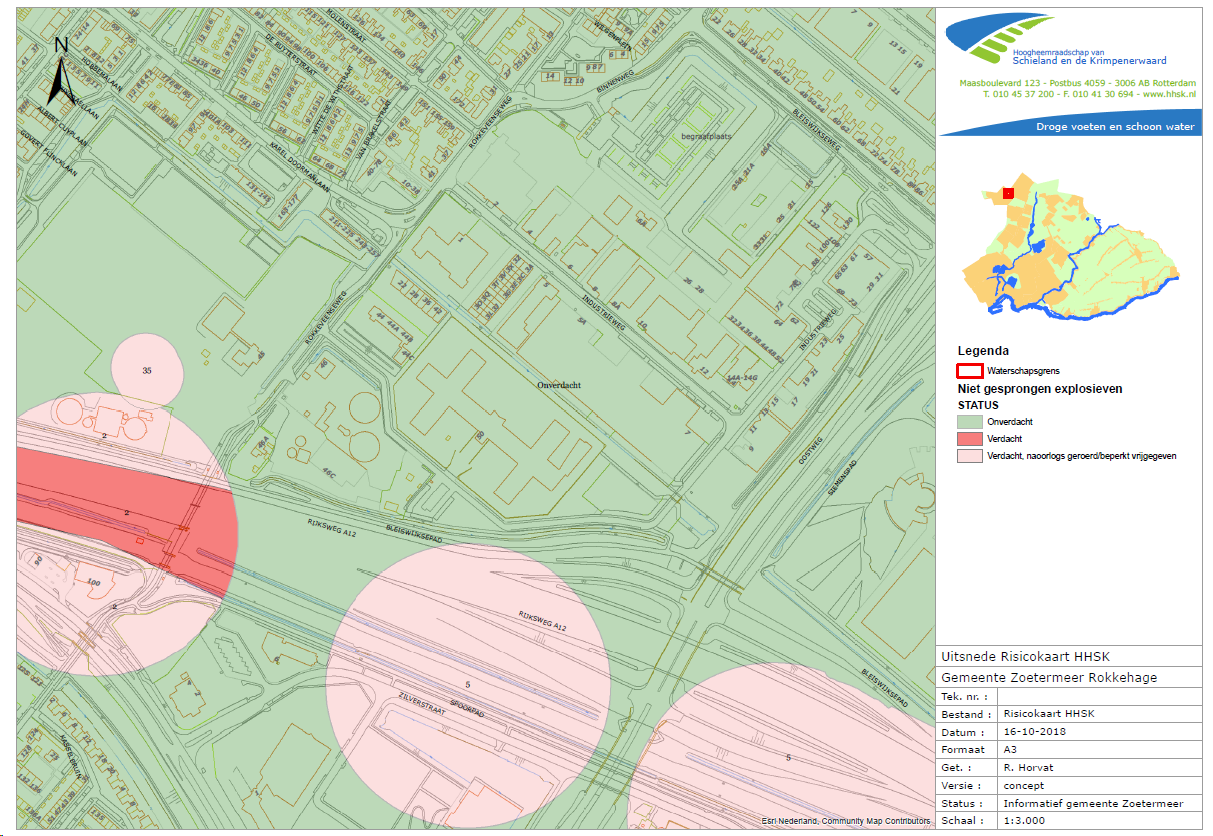This screenshot has height=836, width=1213.
Task: Click the Waterschapsgrens red outline legend symbol
Action: coord(971,370)
